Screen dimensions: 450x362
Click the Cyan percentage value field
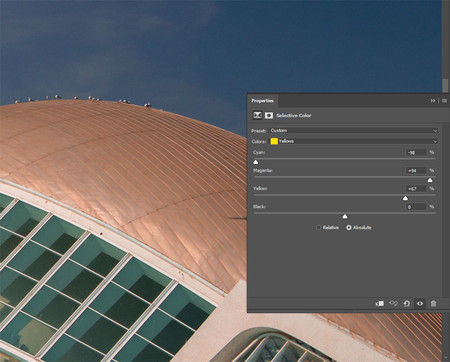pos(416,152)
